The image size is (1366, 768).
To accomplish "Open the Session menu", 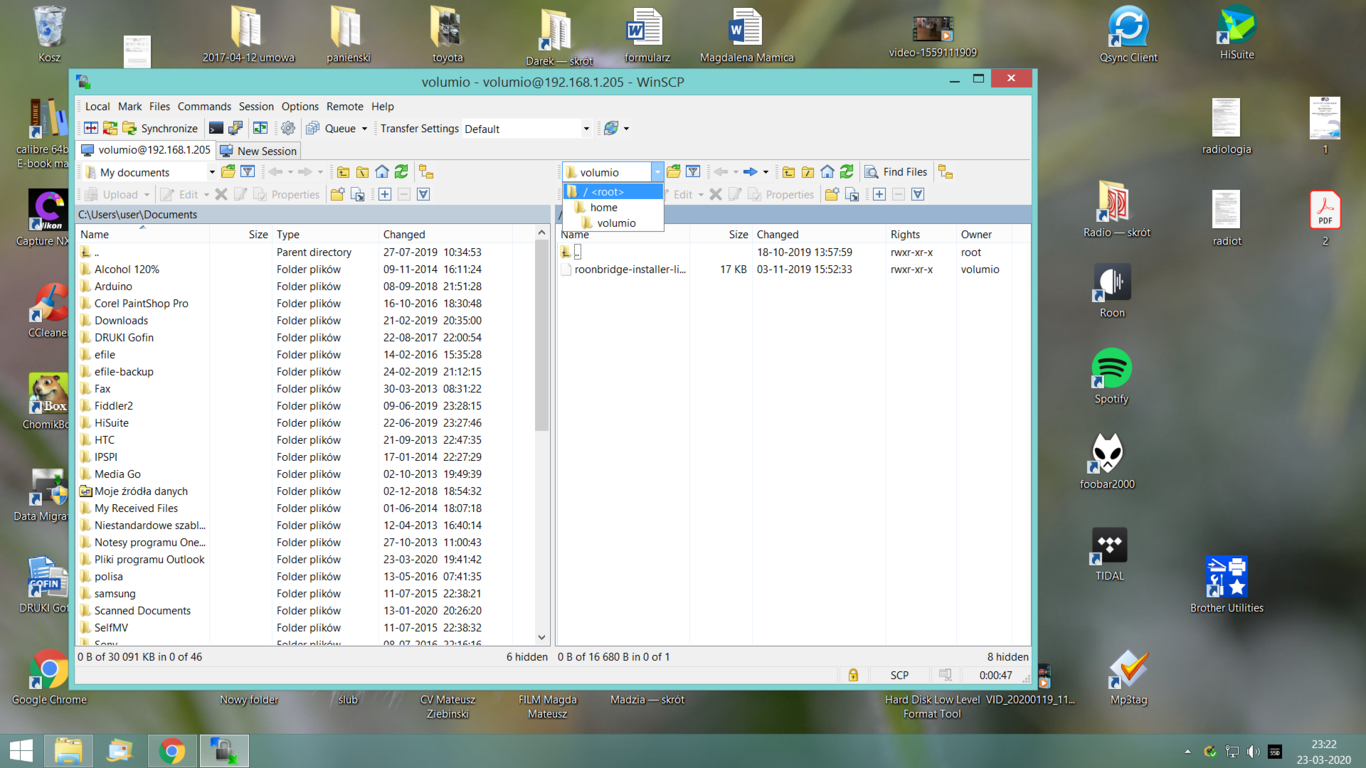I will click(x=256, y=106).
